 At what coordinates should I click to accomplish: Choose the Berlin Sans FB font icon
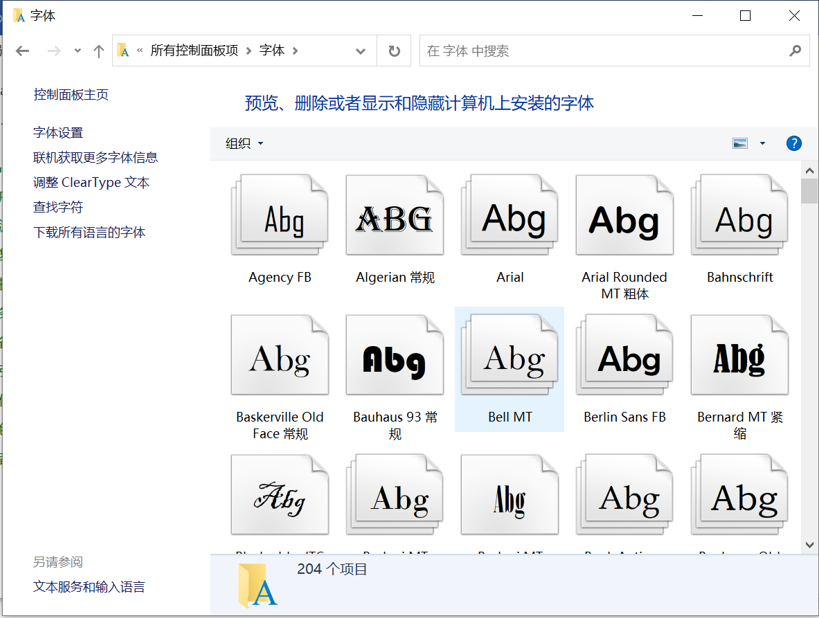pos(625,355)
